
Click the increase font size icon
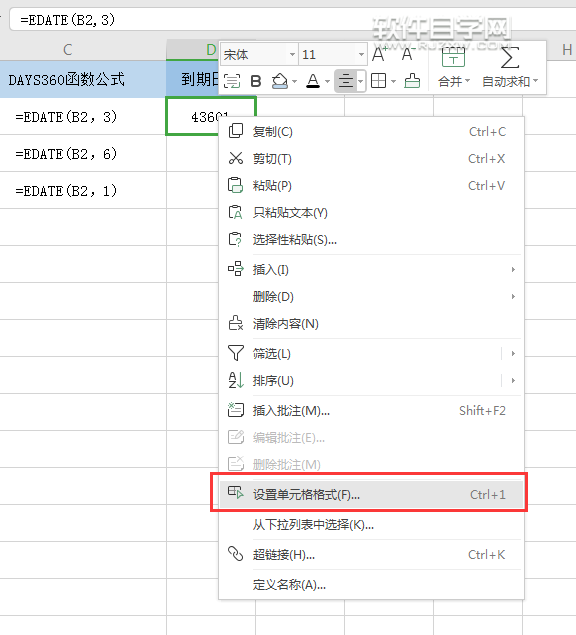(x=379, y=54)
